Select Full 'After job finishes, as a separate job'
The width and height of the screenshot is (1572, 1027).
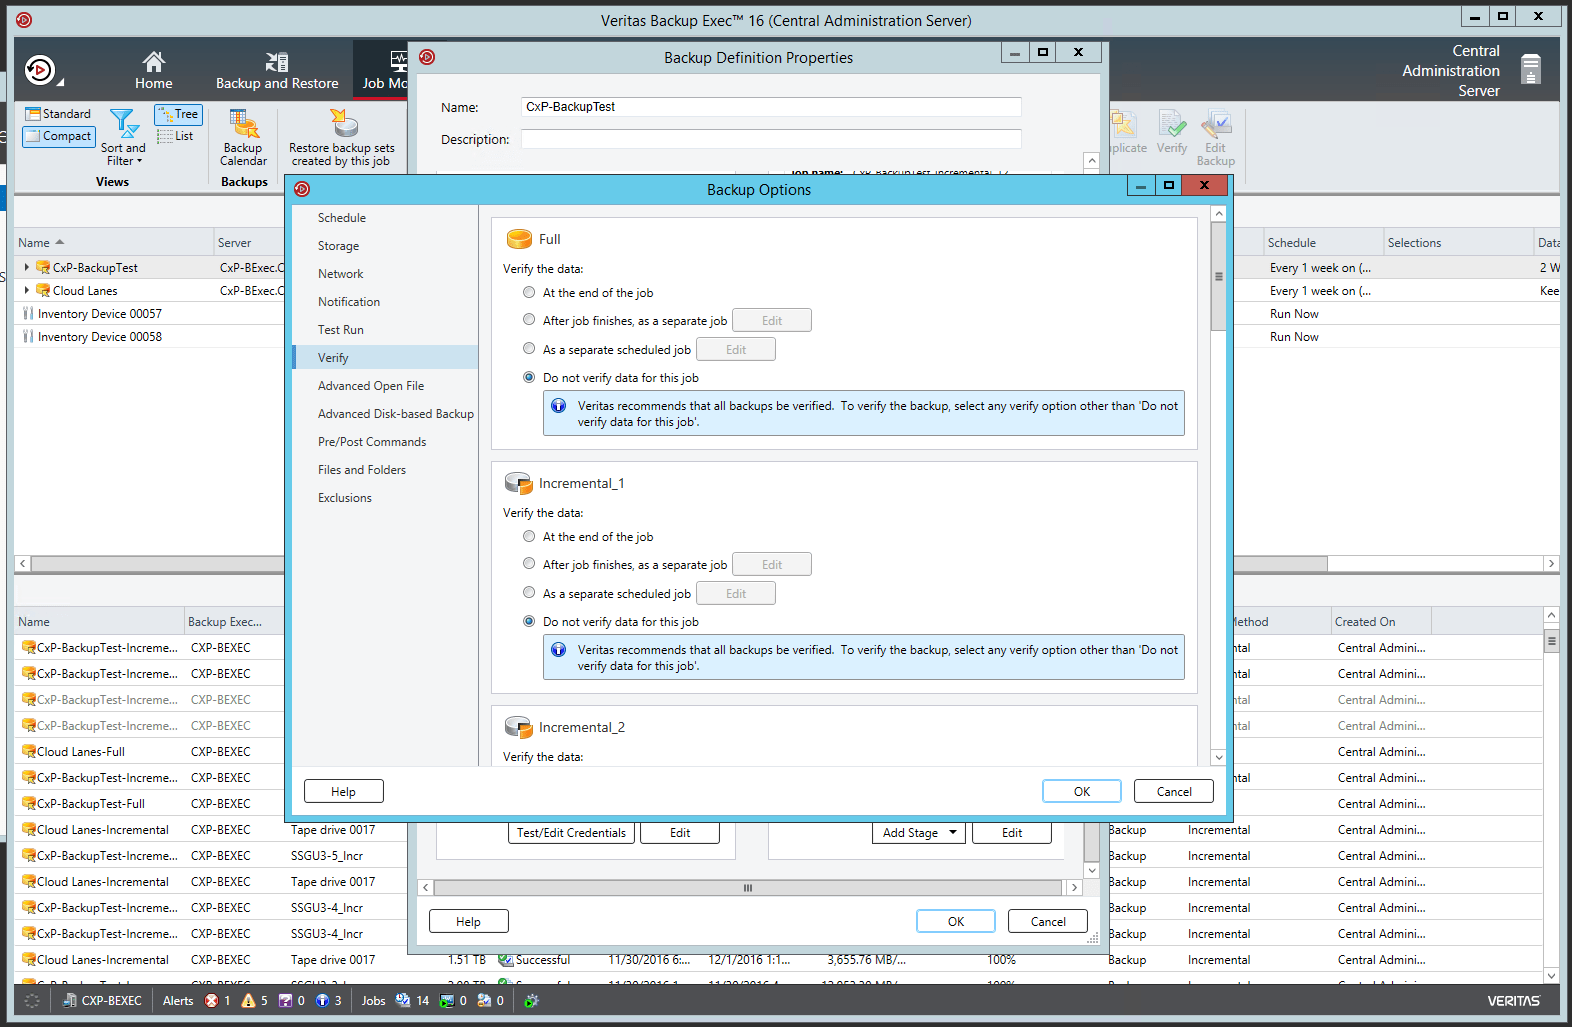coord(529,320)
